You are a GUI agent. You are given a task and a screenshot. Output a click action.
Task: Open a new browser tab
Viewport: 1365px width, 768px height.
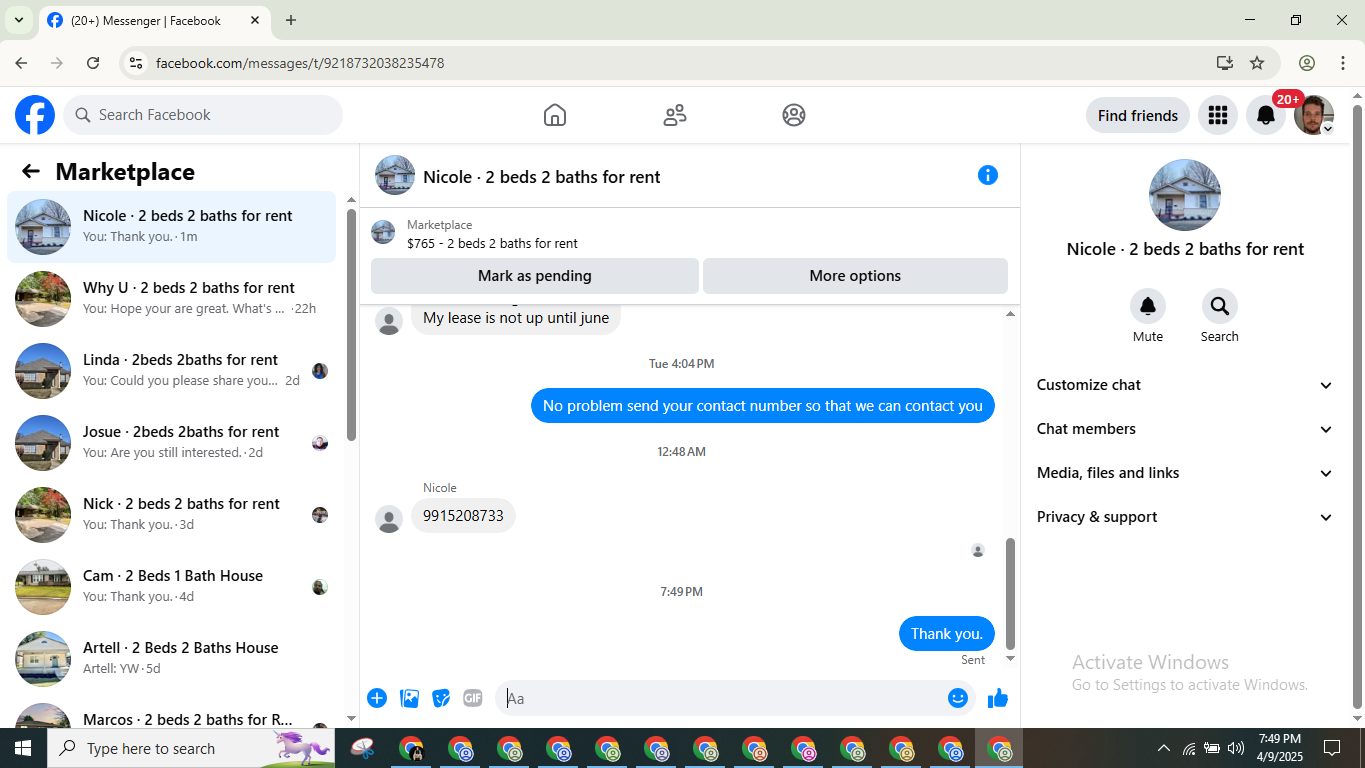tap(291, 20)
